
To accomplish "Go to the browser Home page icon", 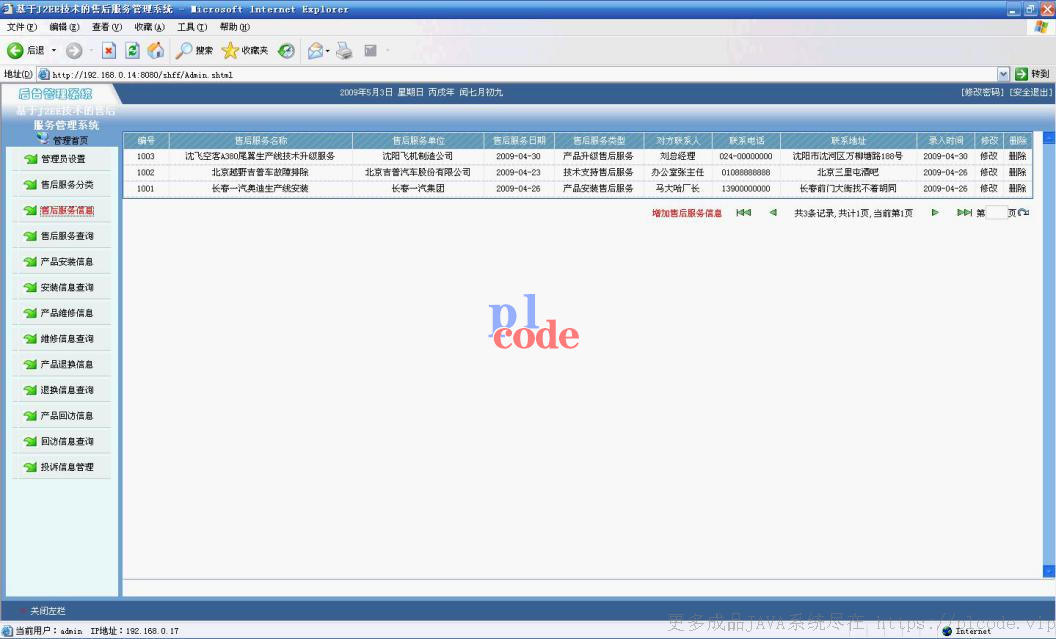I will point(156,51).
